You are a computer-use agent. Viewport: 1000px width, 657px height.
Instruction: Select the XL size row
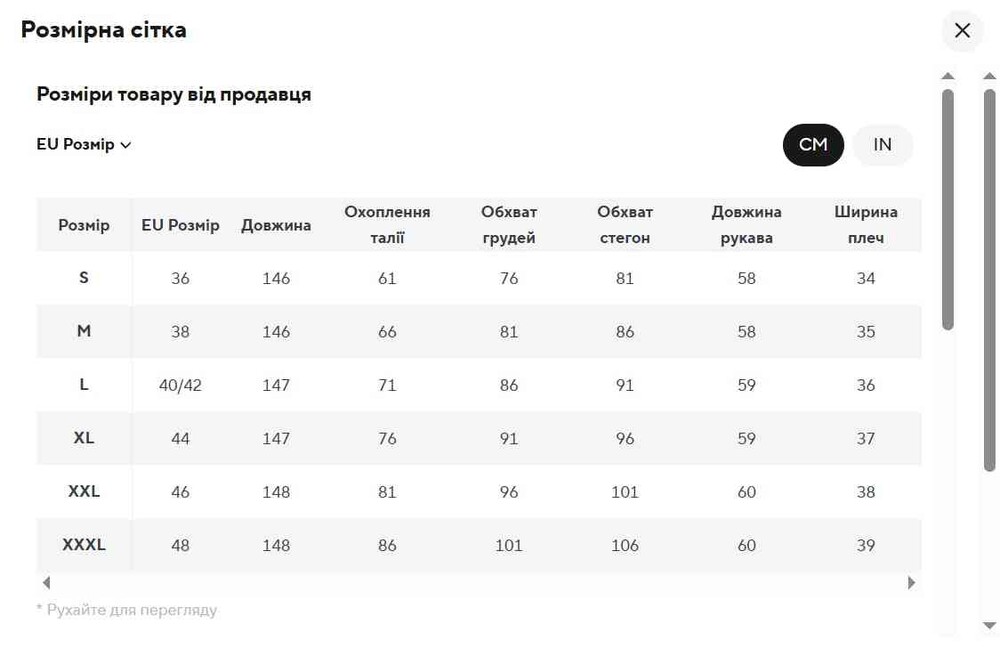(x=84, y=438)
